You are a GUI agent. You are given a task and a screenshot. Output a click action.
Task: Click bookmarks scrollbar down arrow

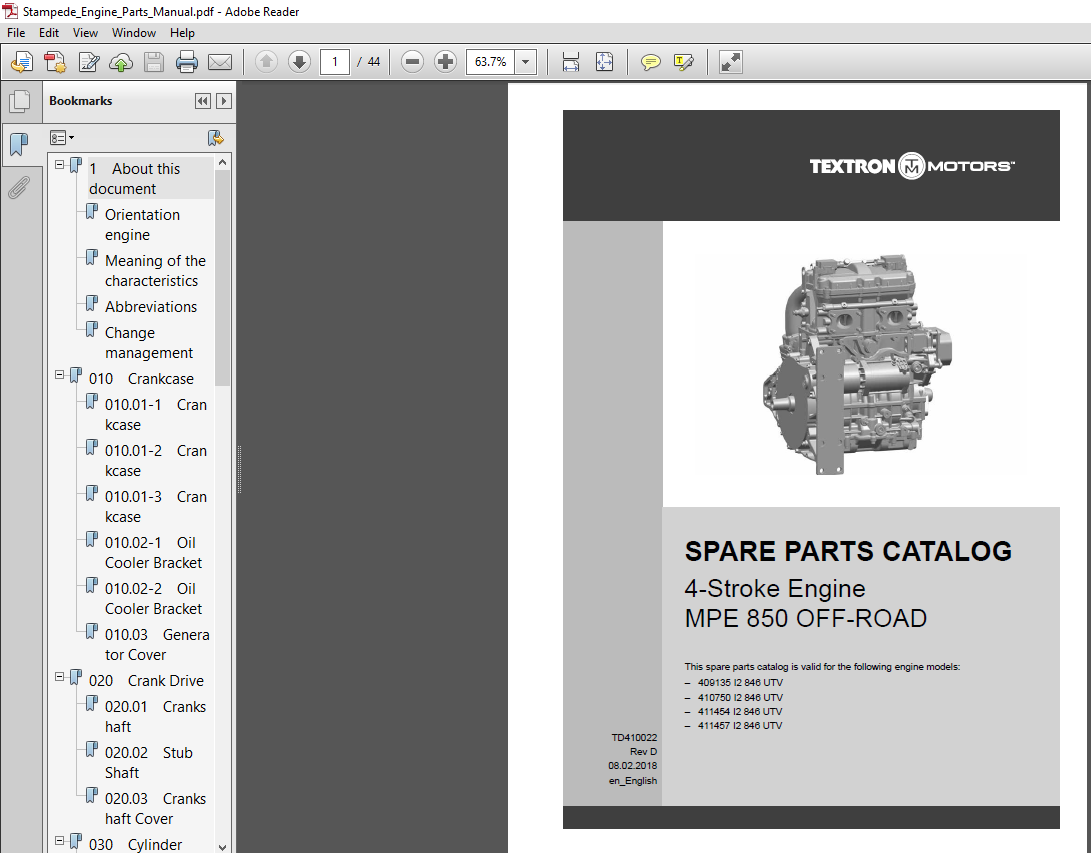(223, 847)
